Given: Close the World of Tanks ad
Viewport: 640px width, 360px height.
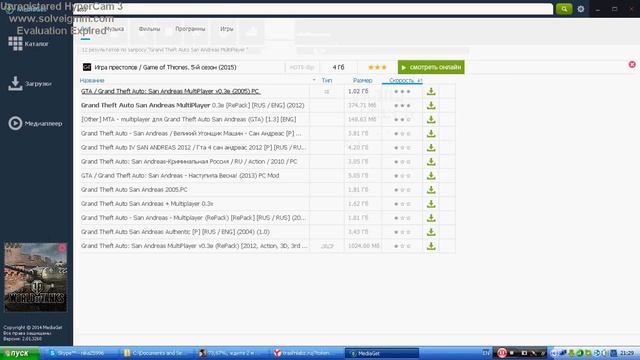Looking at the screenshot, I should point(62,248).
